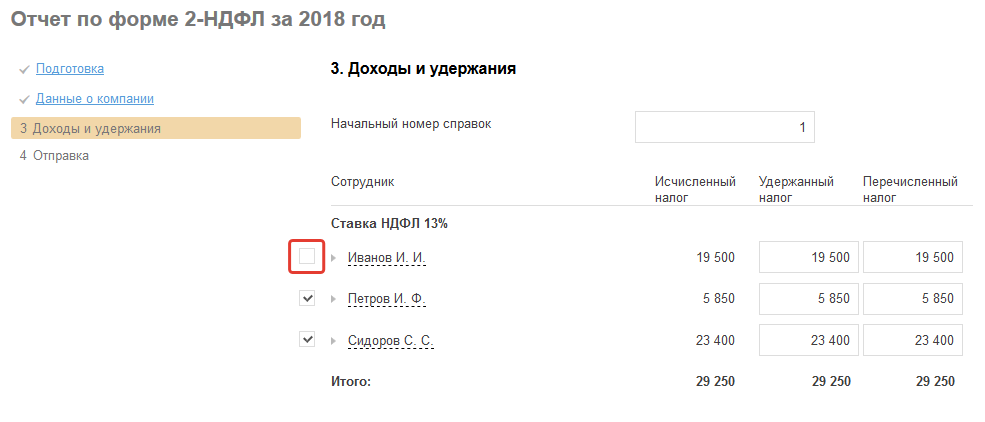Open the Данные о компании step link
The height and width of the screenshot is (422, 985).
[95, 99]
